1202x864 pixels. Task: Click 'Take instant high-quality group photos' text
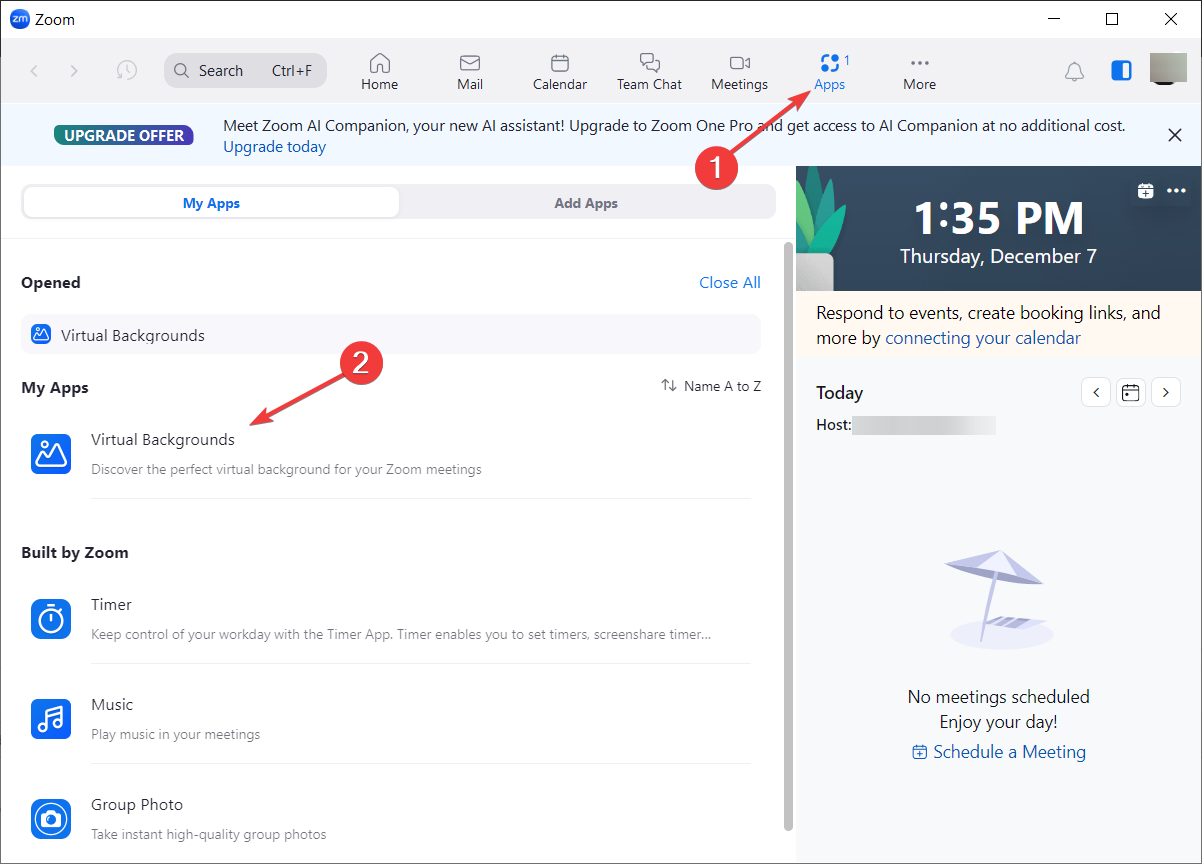coord(209,834)
